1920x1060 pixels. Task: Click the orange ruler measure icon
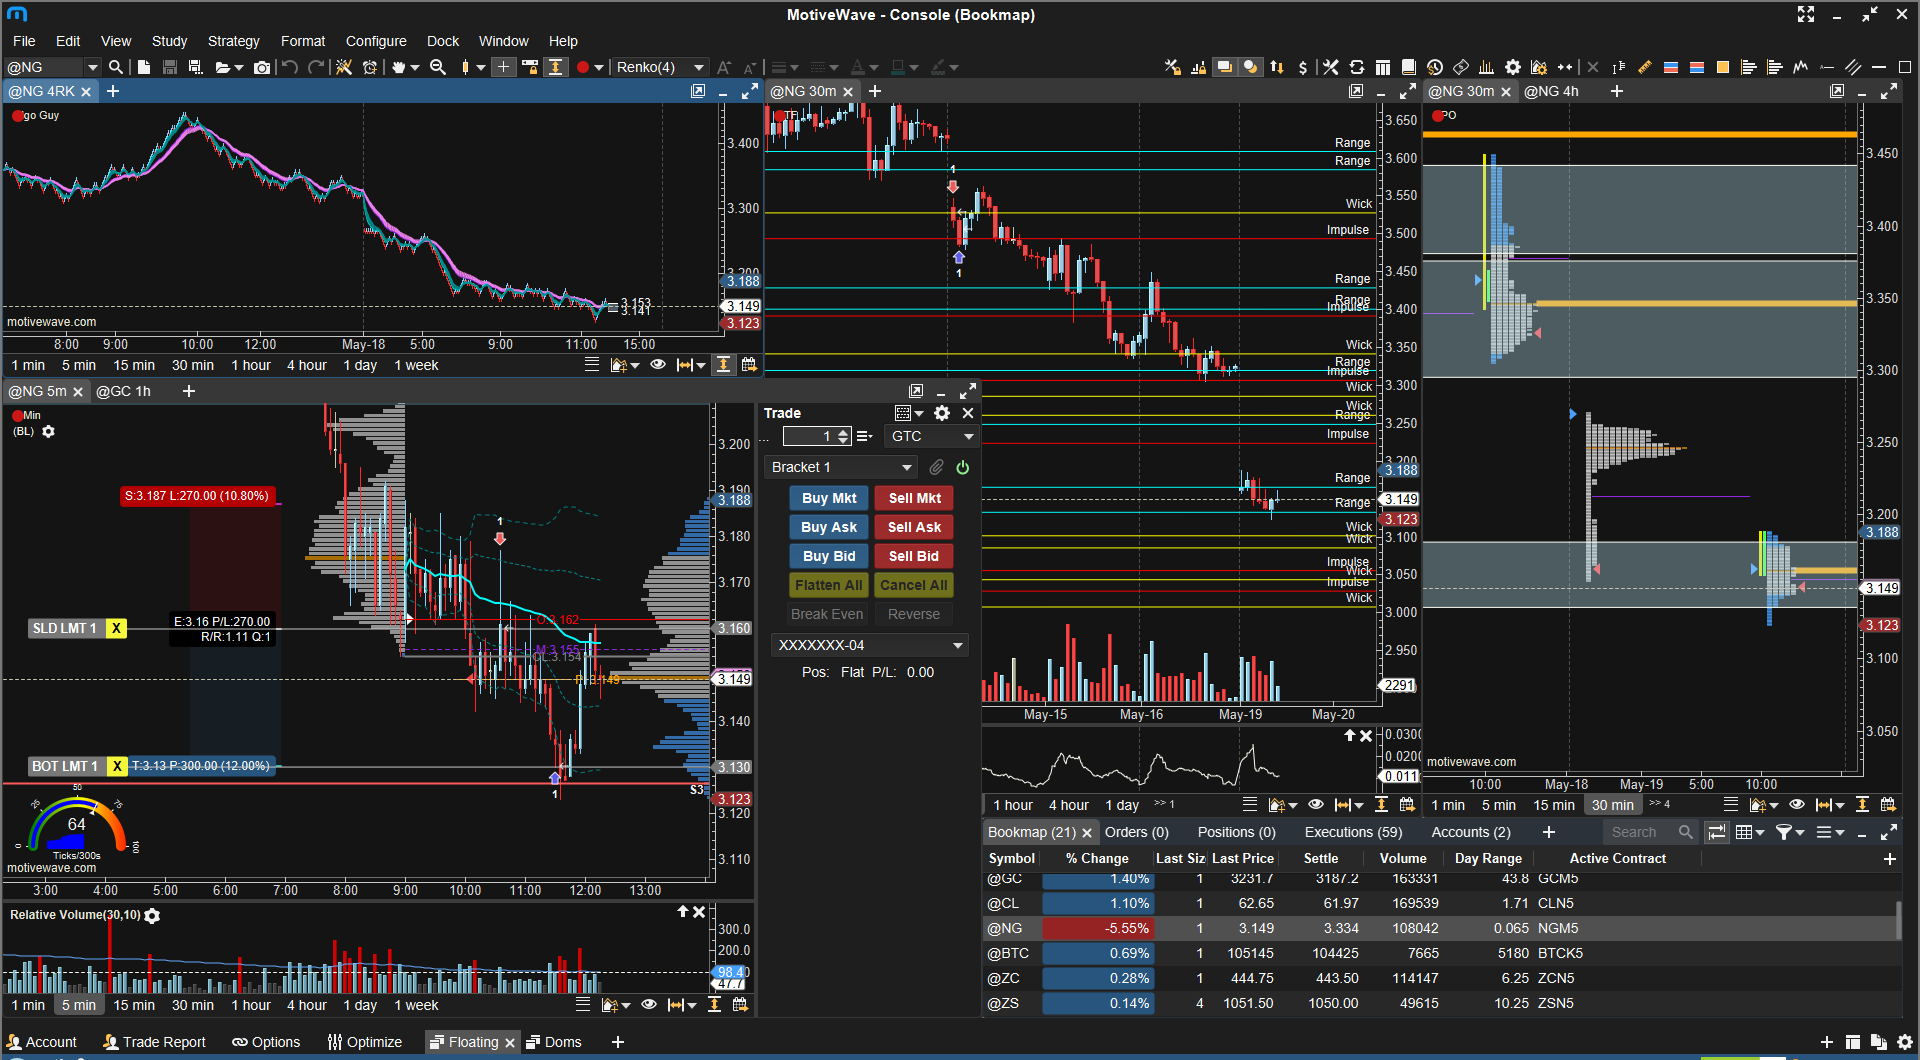tap(1645, 67)
